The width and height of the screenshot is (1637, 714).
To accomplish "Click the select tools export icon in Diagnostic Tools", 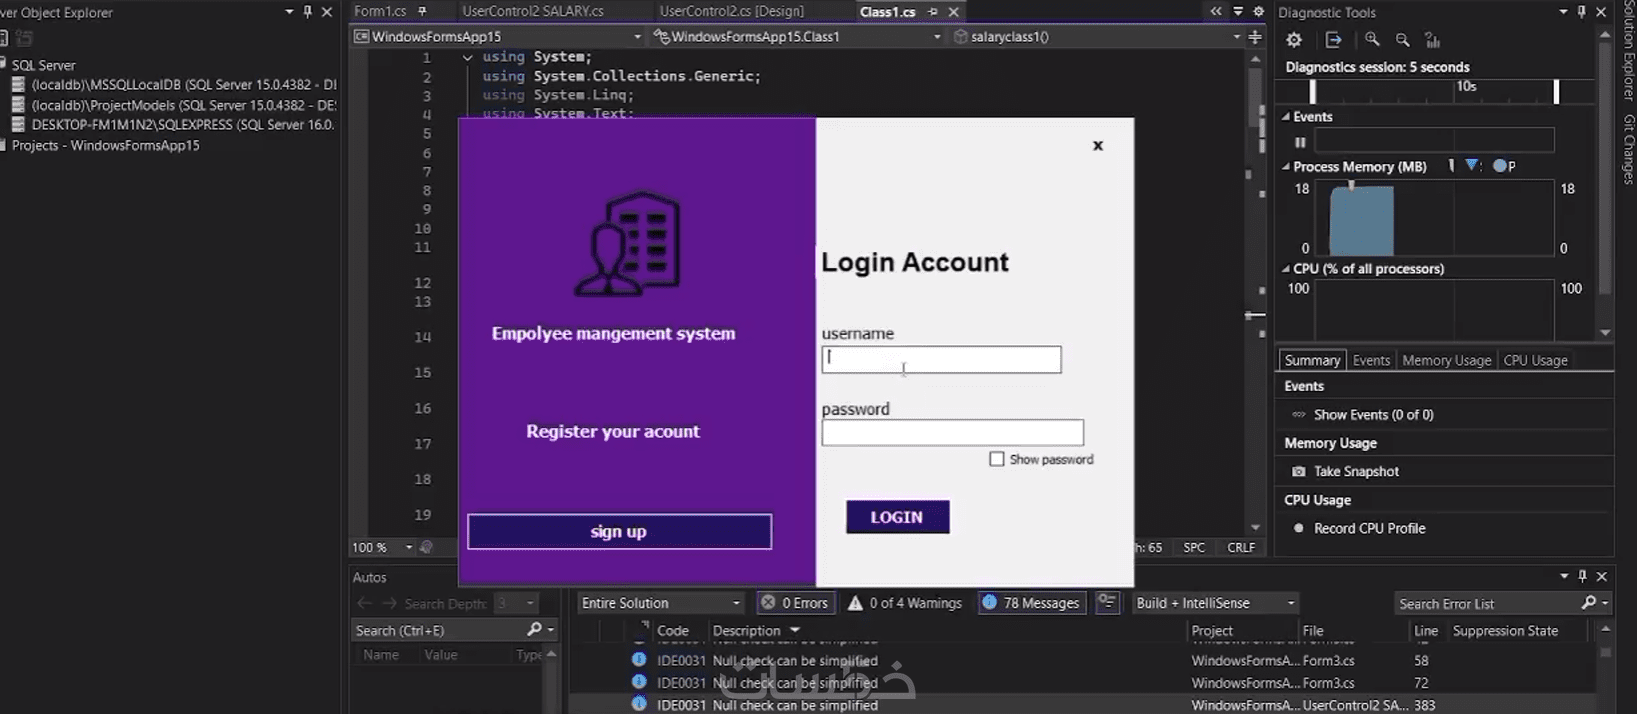I will [x=1333, y=40].
